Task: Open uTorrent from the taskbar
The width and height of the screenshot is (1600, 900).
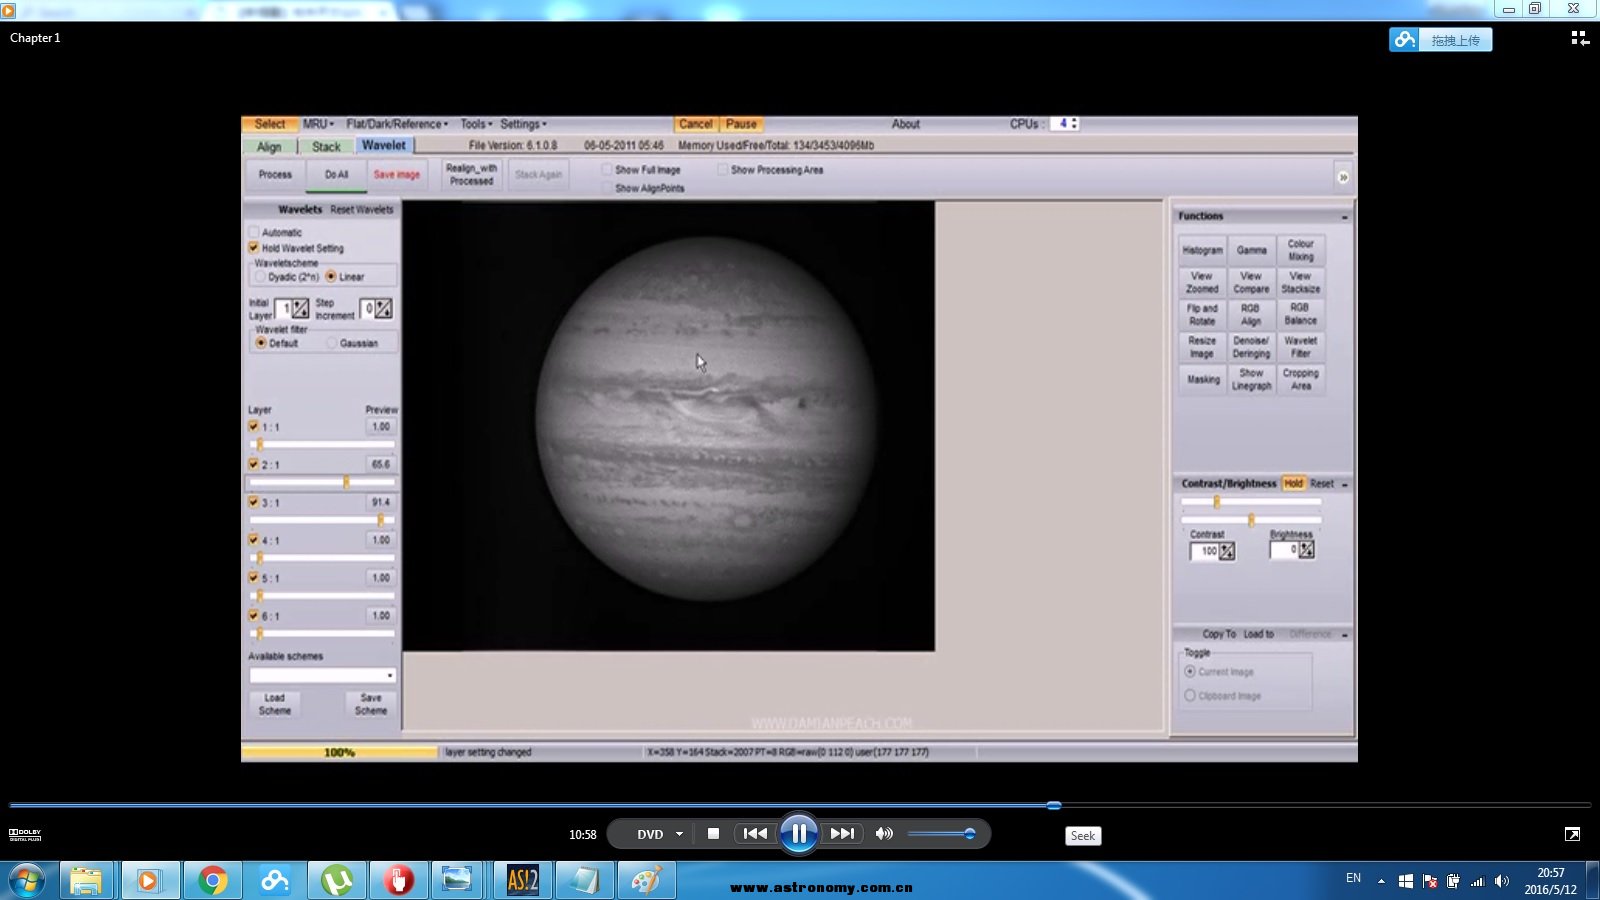Action: point(337,881)
